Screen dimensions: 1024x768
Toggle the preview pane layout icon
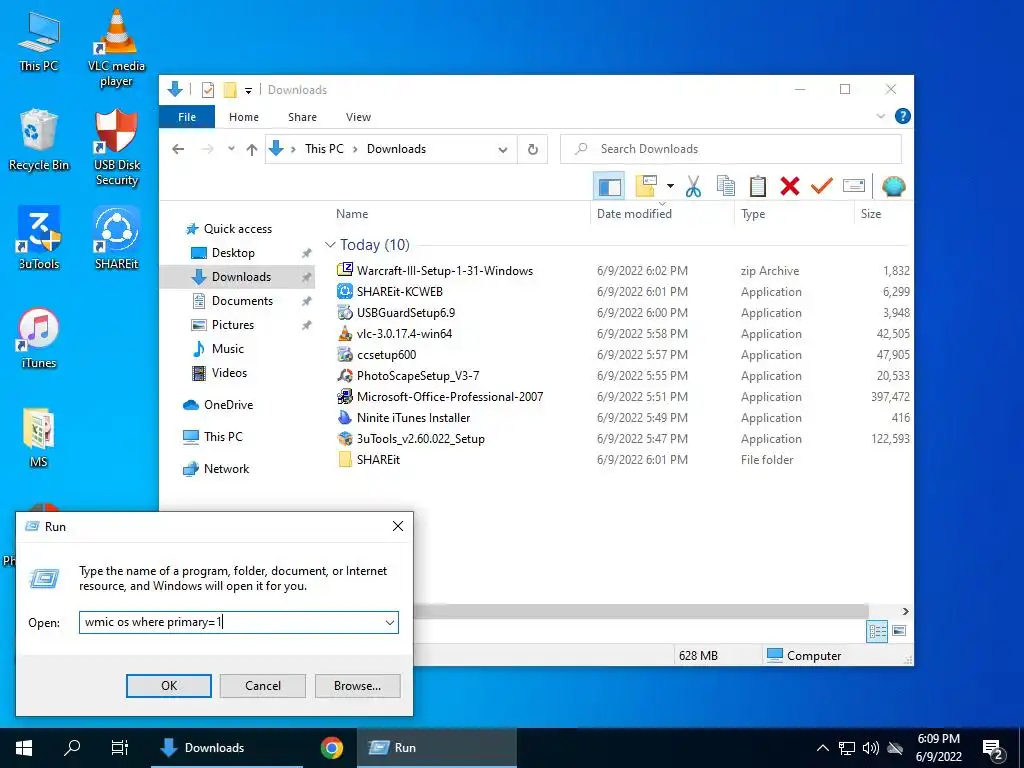[609, 187]
